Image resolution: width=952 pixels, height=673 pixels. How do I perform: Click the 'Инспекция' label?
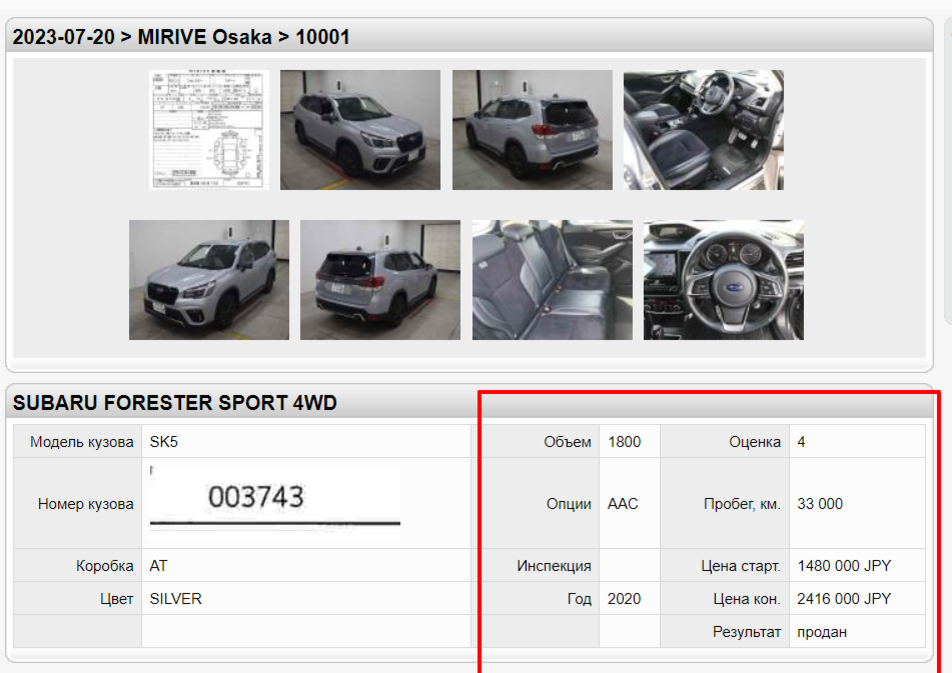tap(554, 565)
